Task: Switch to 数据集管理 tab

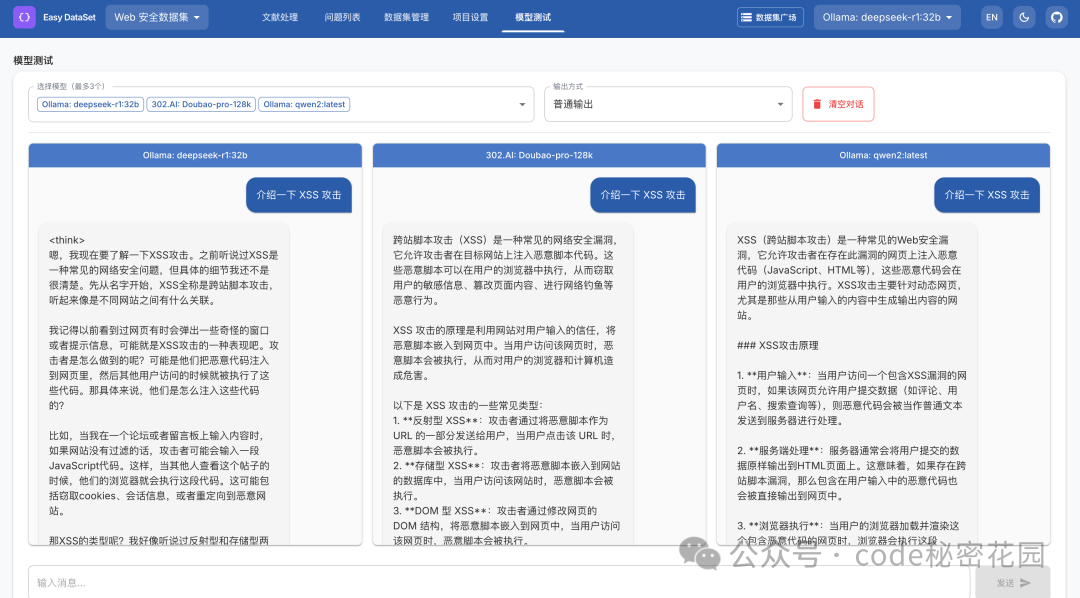Action: click(406, 17)
